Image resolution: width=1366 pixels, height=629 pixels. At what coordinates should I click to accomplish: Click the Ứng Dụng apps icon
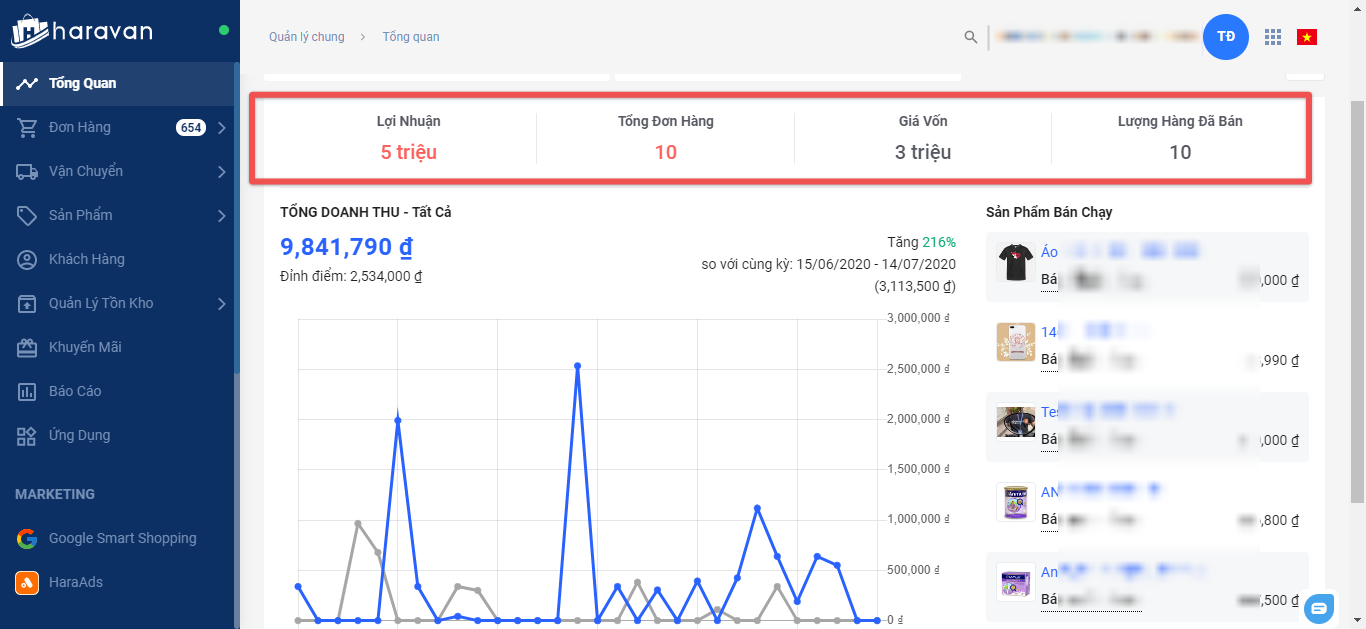27,436
